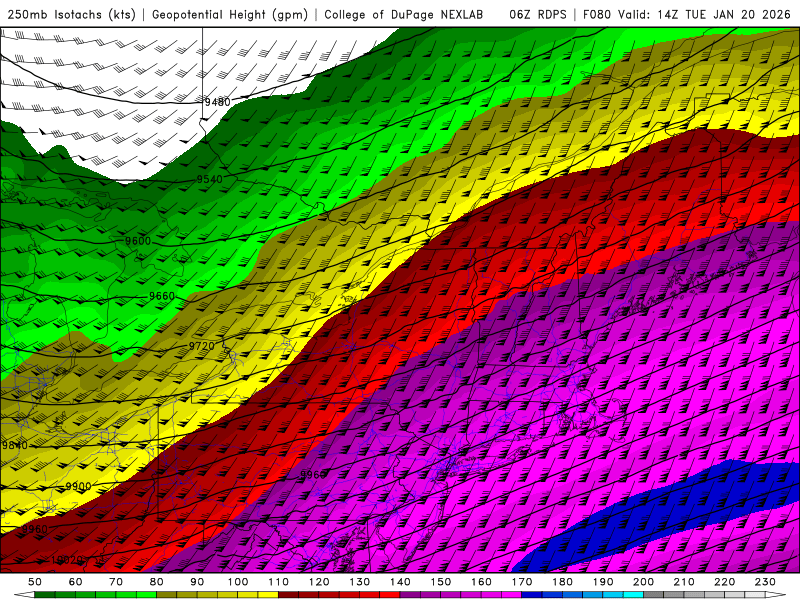
Task: Click the 10020 height contour label
Action: click(67, 560)
